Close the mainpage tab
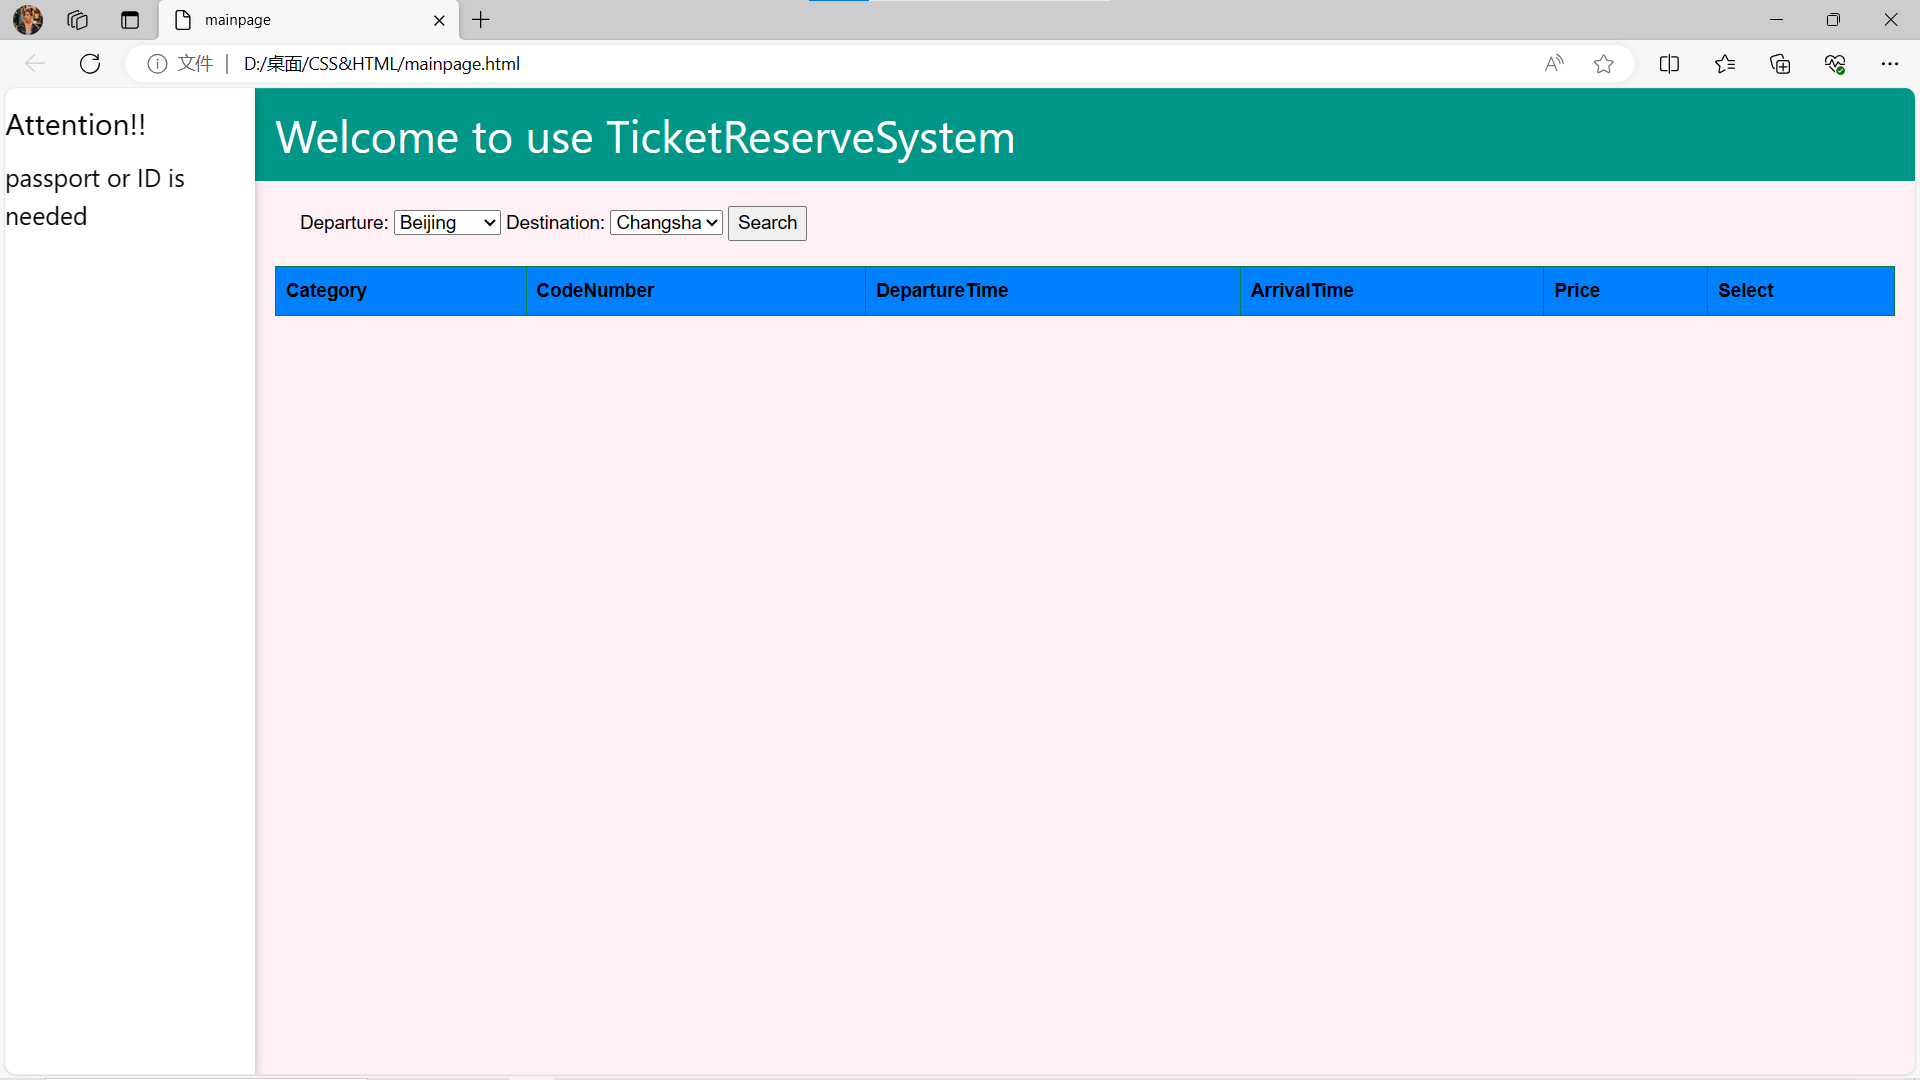The image size is (1920, 1080). pos(439,20)
